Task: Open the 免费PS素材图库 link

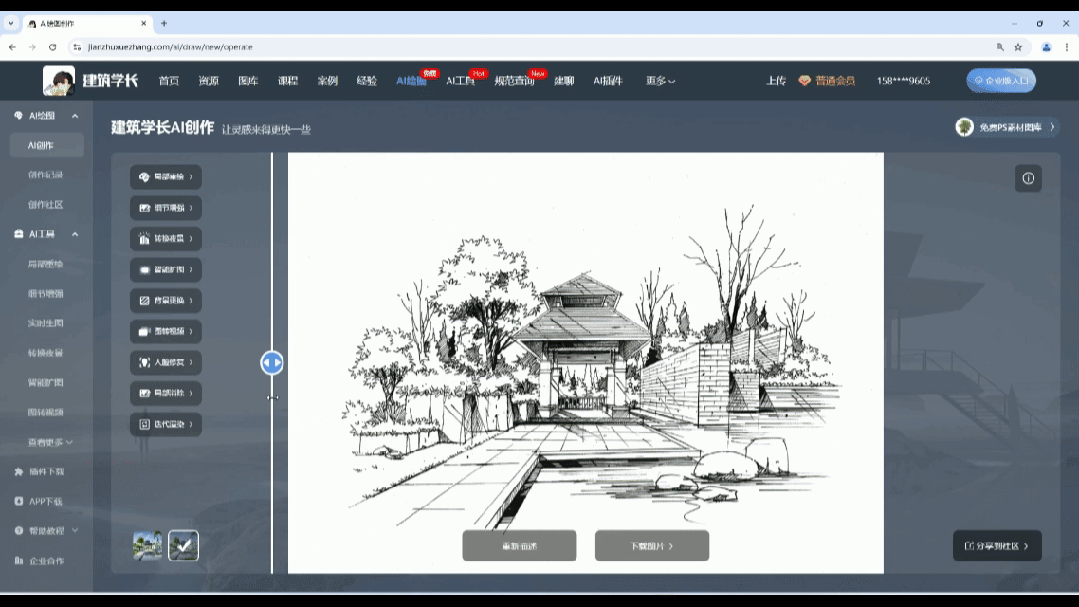Action: (x=1005, y=127)
